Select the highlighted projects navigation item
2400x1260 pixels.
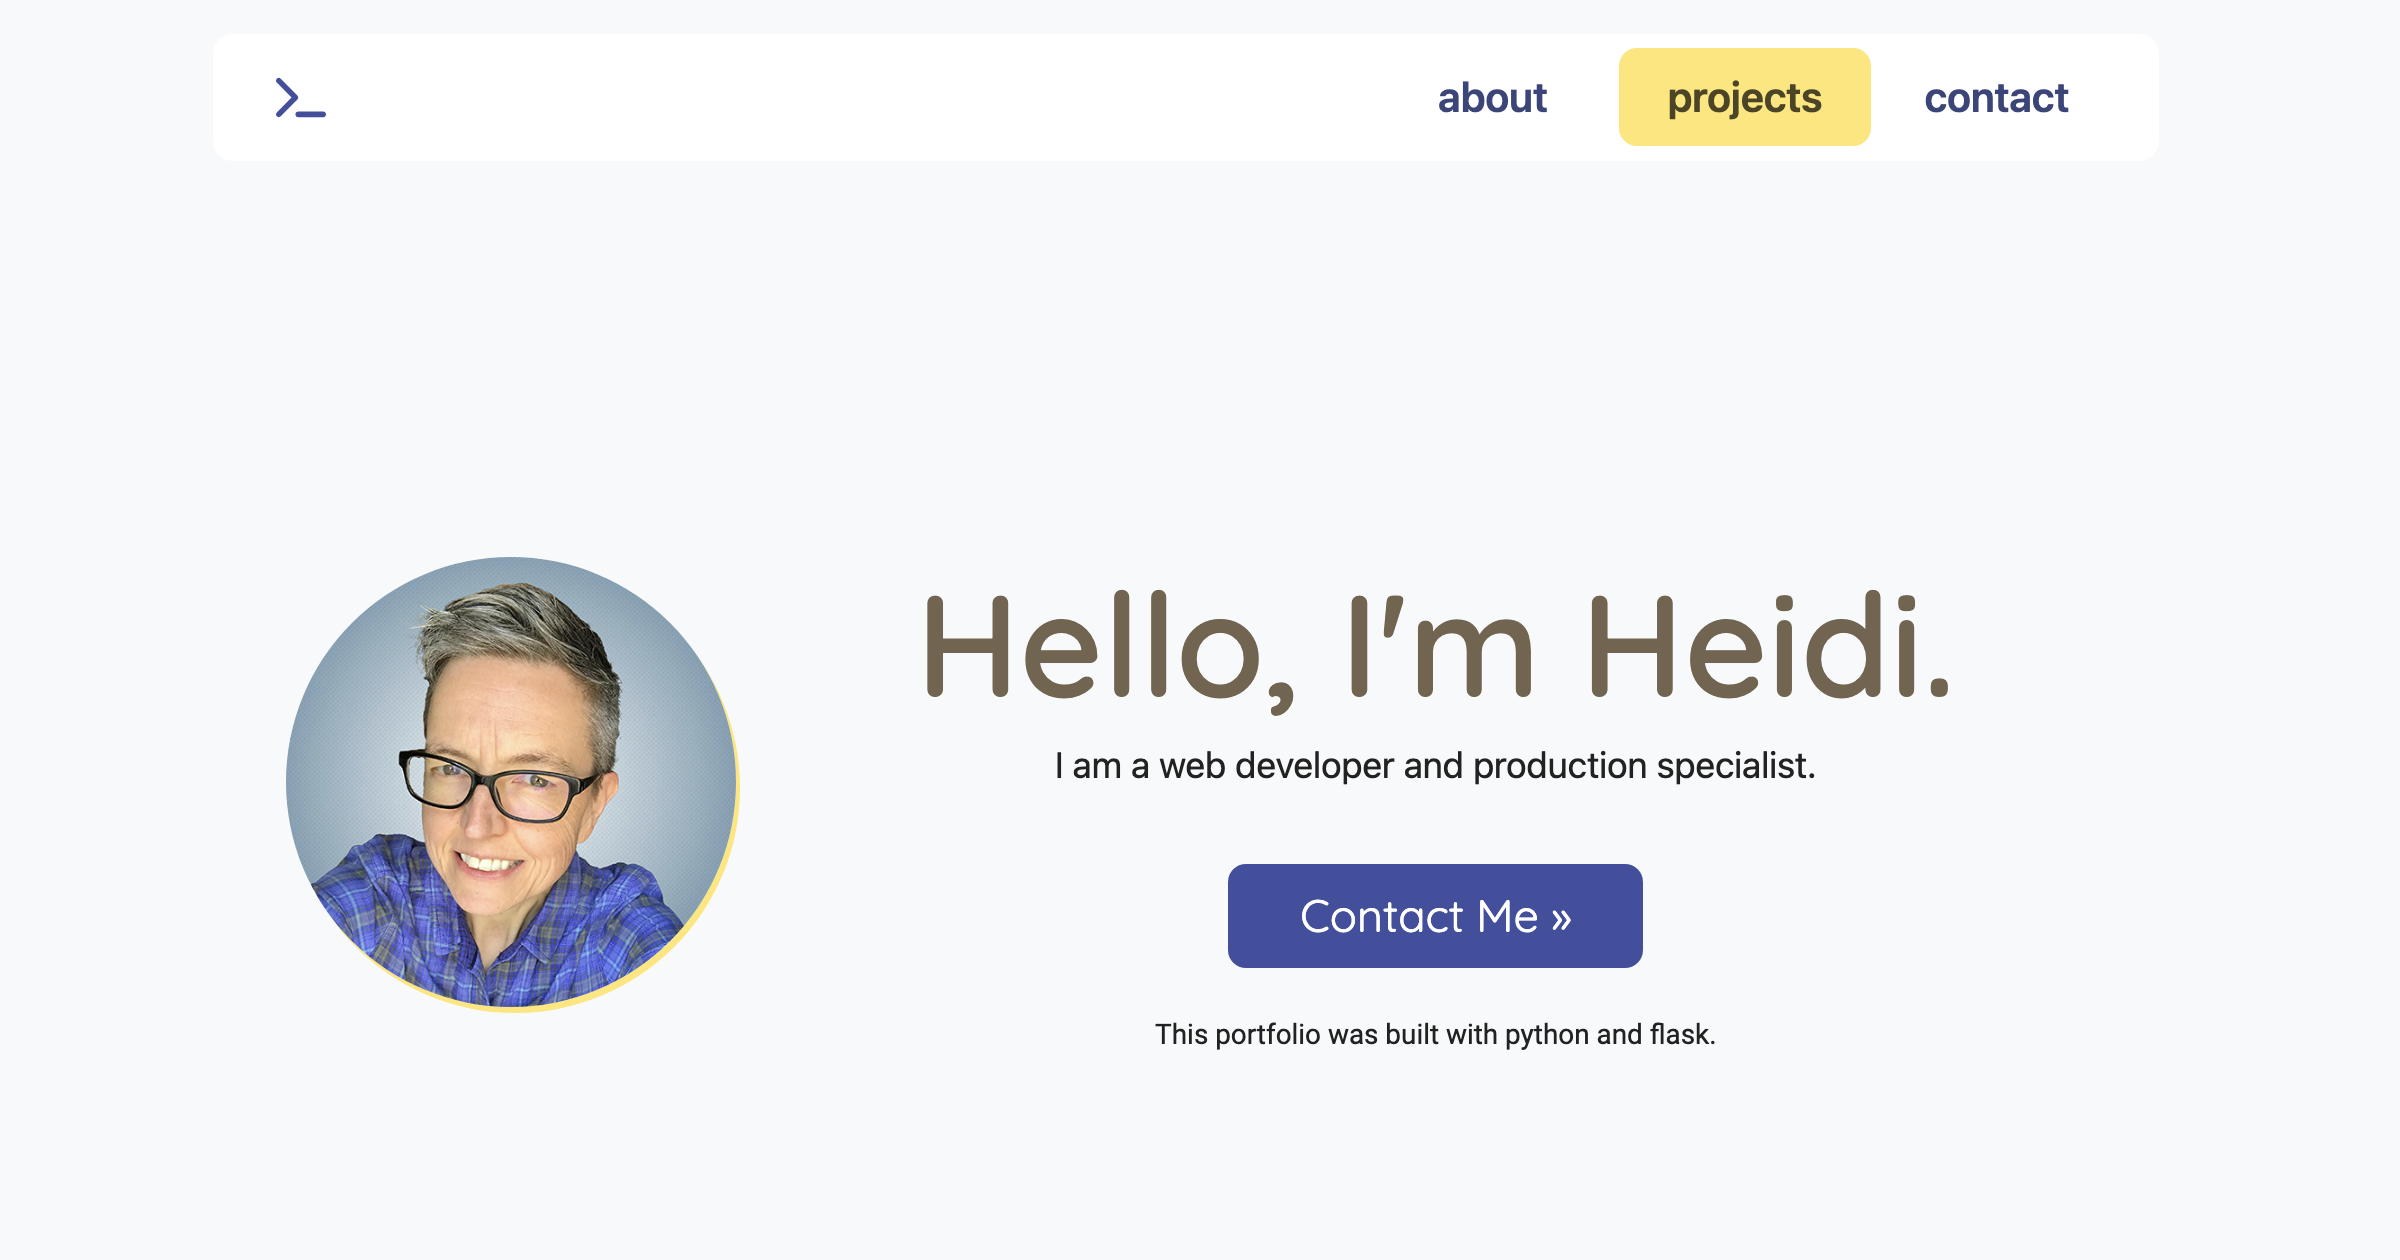tap(1744, 97)
